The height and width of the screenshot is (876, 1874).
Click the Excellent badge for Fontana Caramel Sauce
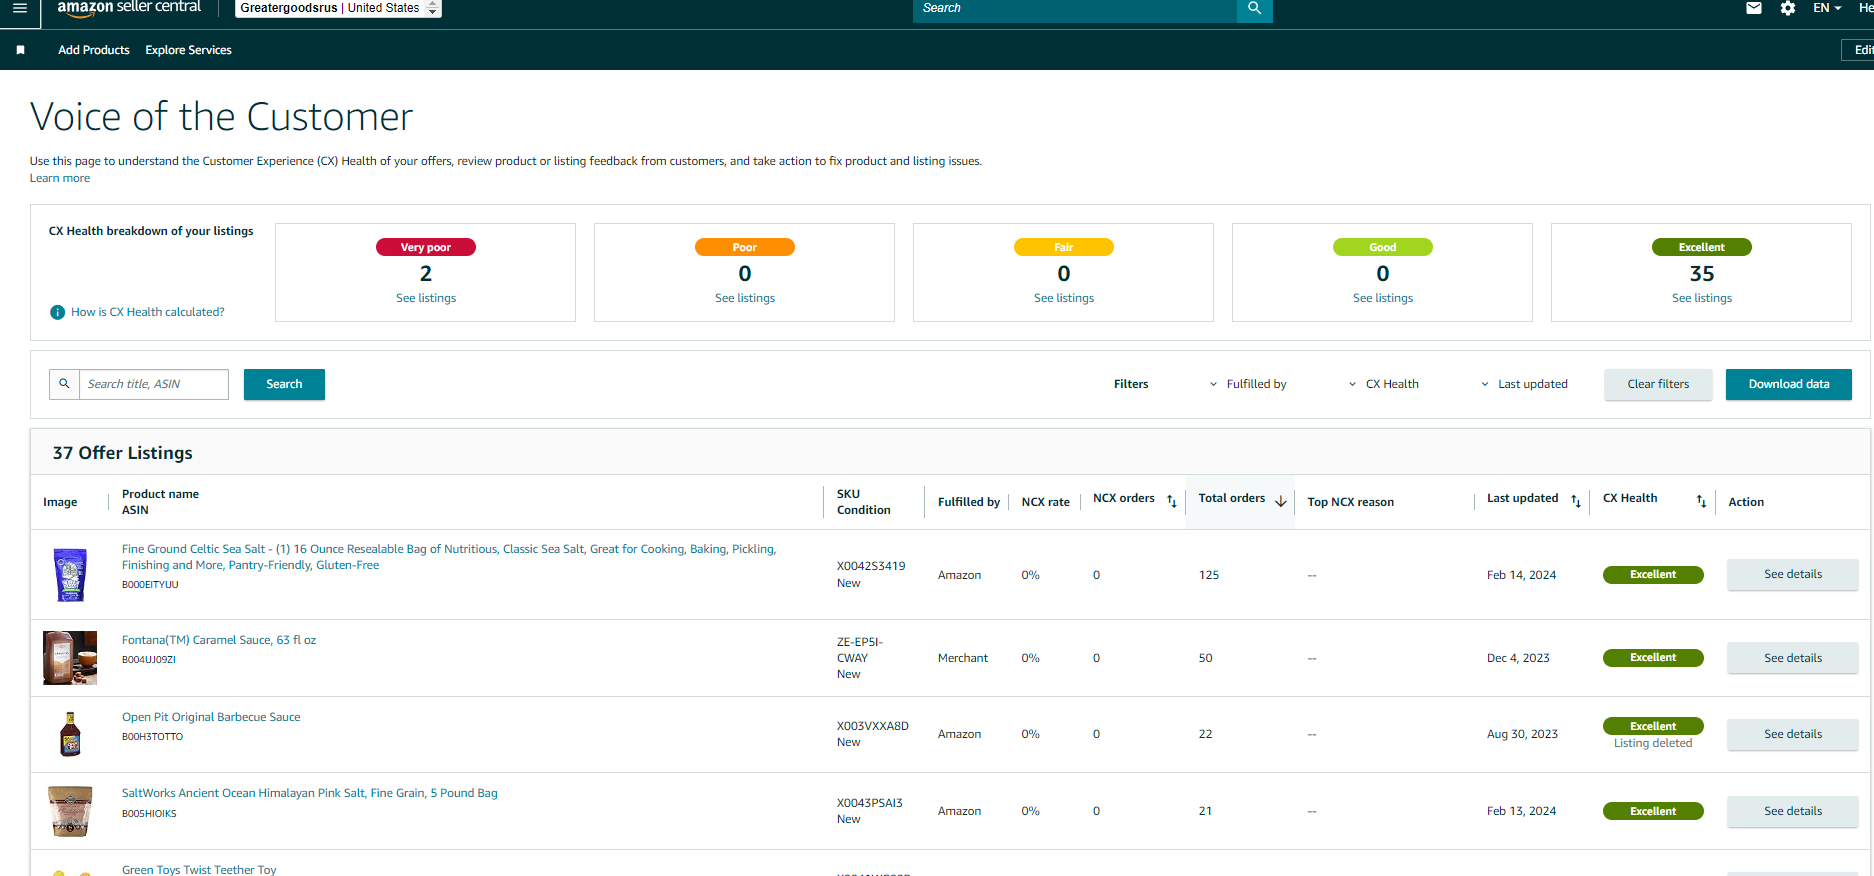(x=1653, y=658)
